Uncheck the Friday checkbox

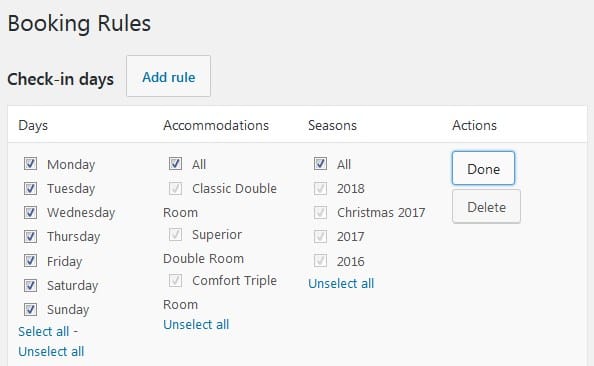coord(30,261)
